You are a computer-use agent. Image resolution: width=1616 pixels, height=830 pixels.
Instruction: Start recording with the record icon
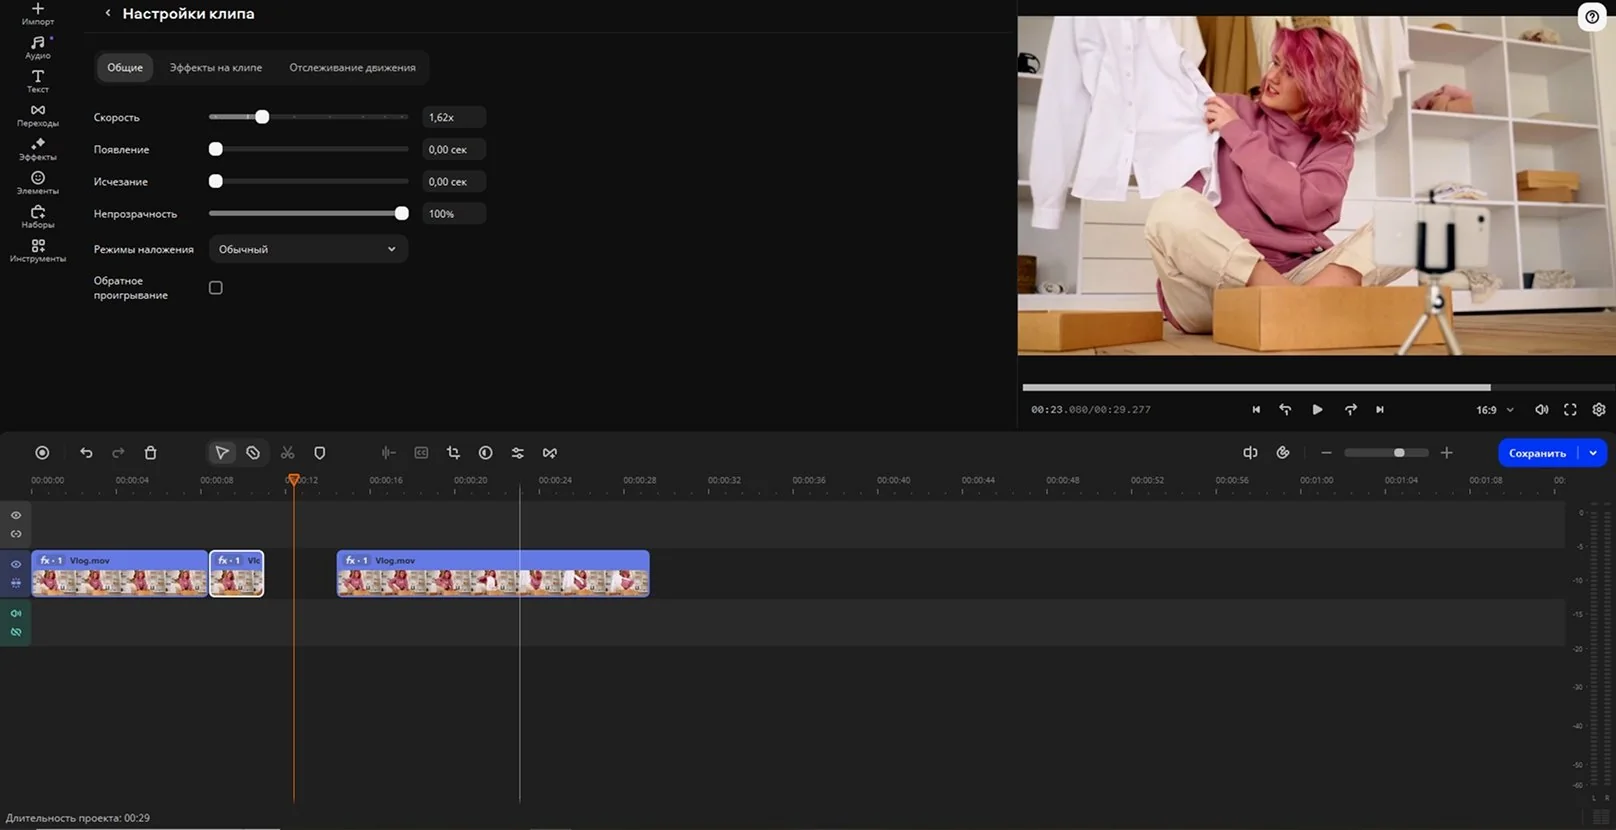point(42,453)
